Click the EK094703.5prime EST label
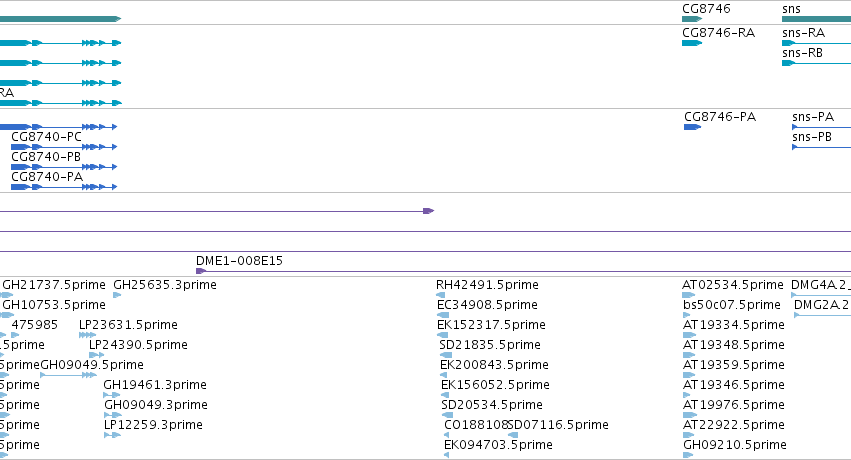Viewport: 851px width, 460px height. pos(498,445)
